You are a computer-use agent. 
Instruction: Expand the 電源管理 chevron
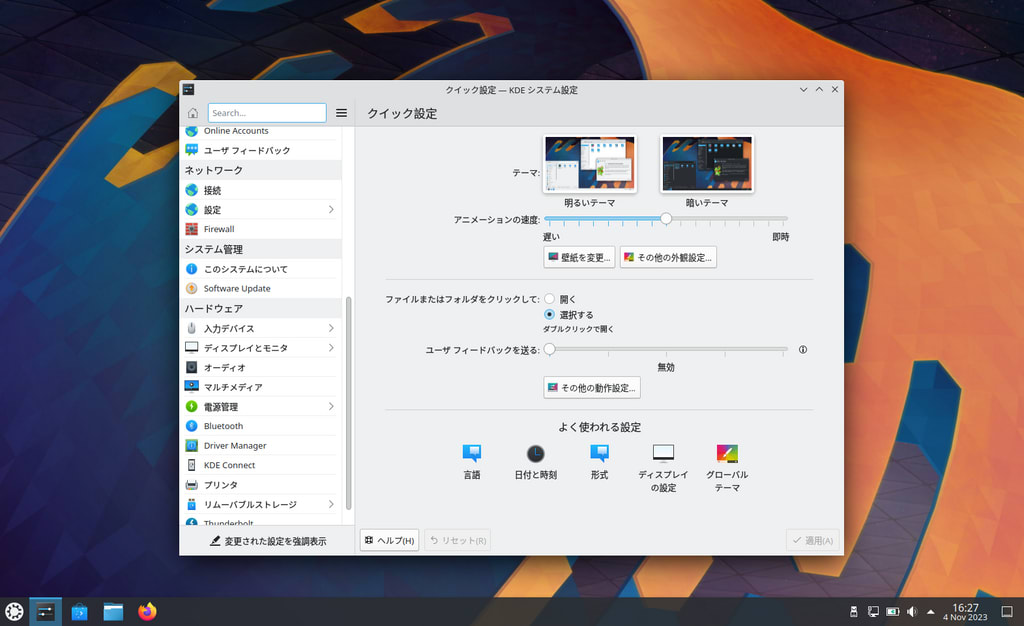tap(331, 407)
